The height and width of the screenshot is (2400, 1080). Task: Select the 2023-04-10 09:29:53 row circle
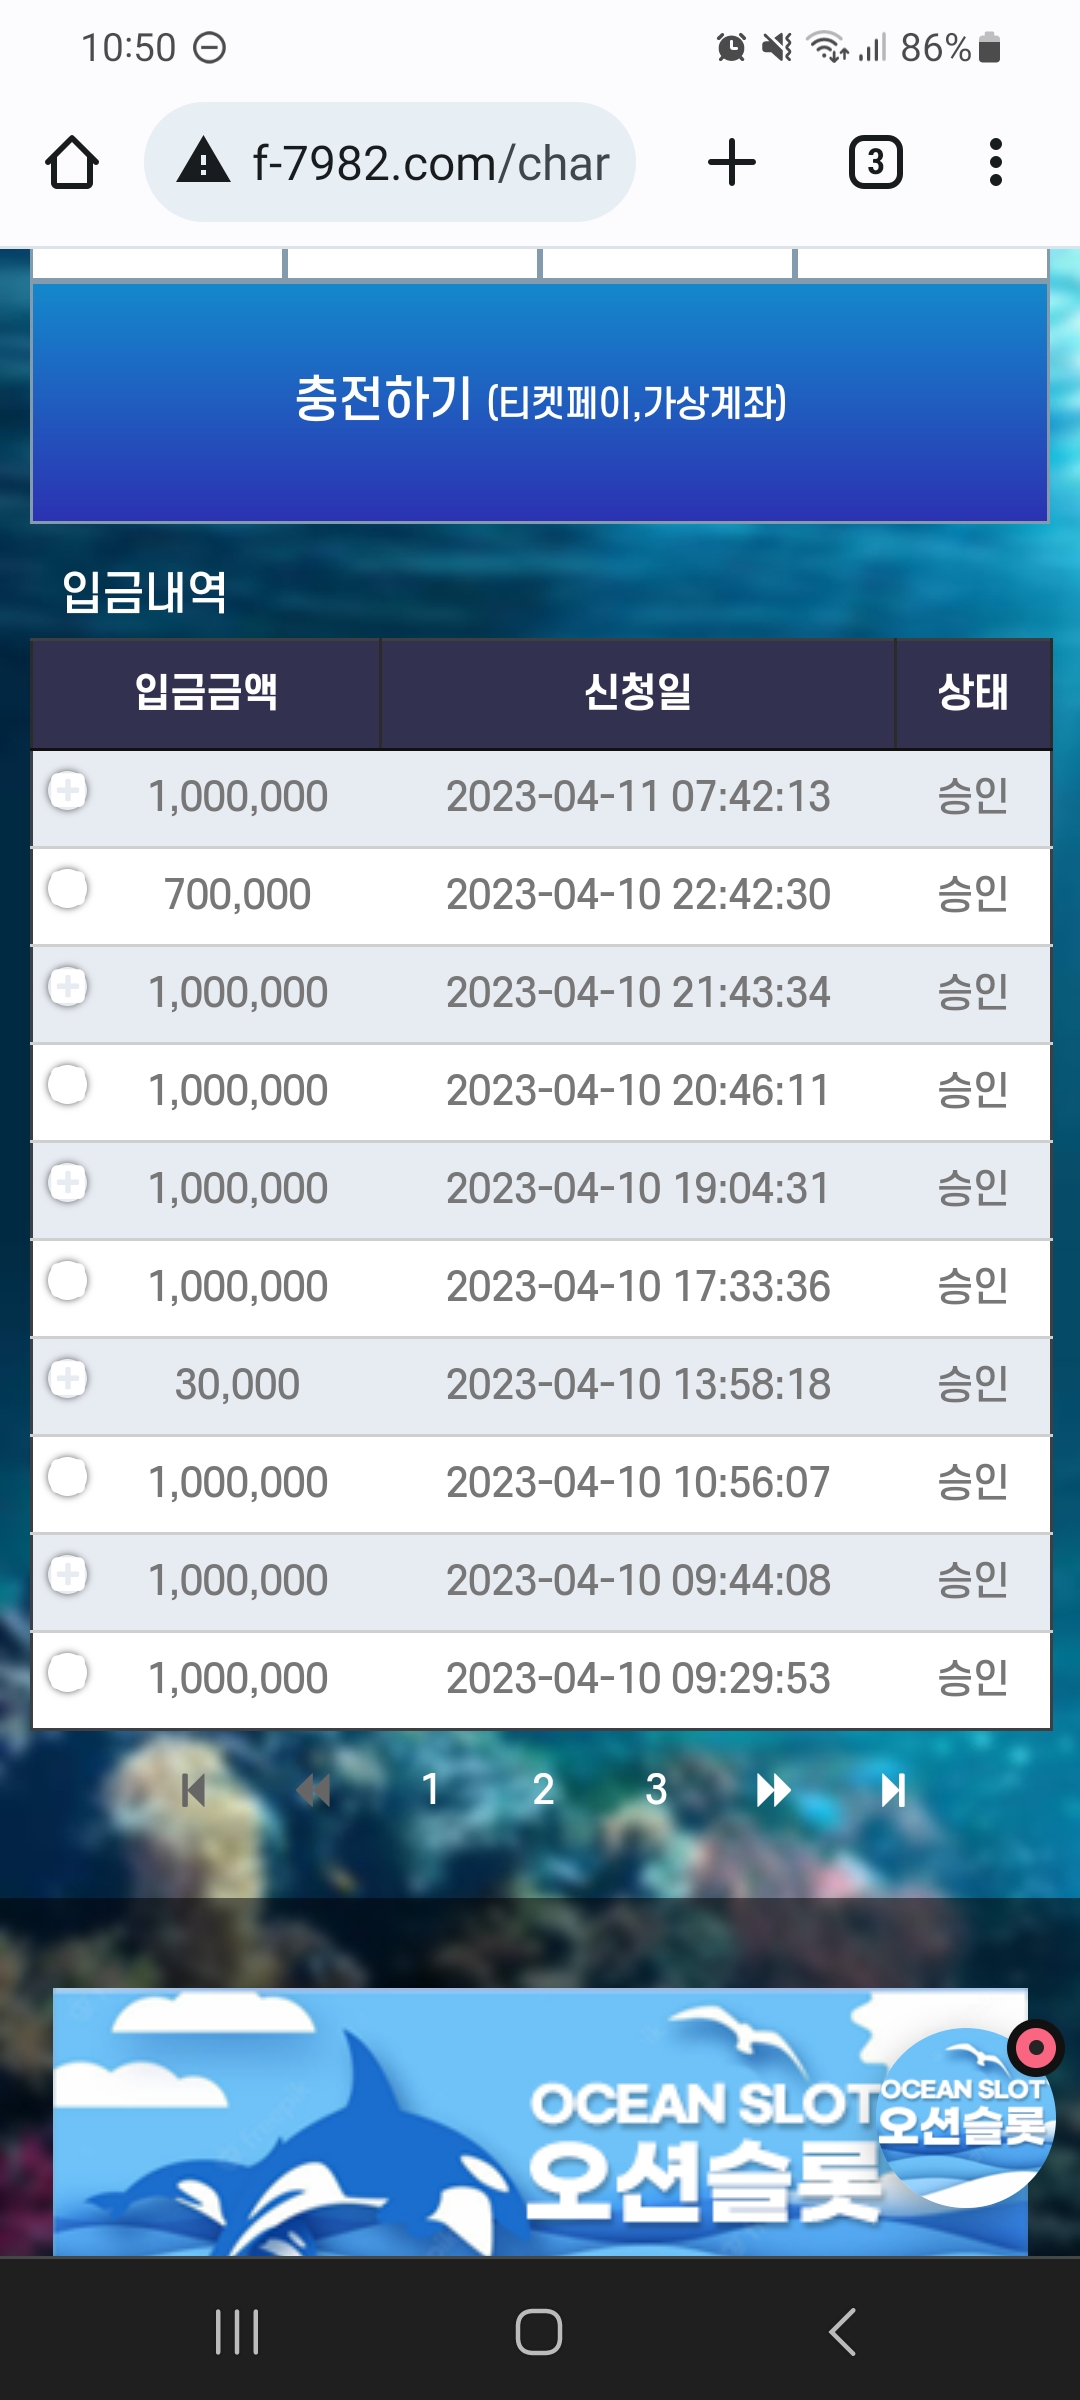(x=68, y=1673)
